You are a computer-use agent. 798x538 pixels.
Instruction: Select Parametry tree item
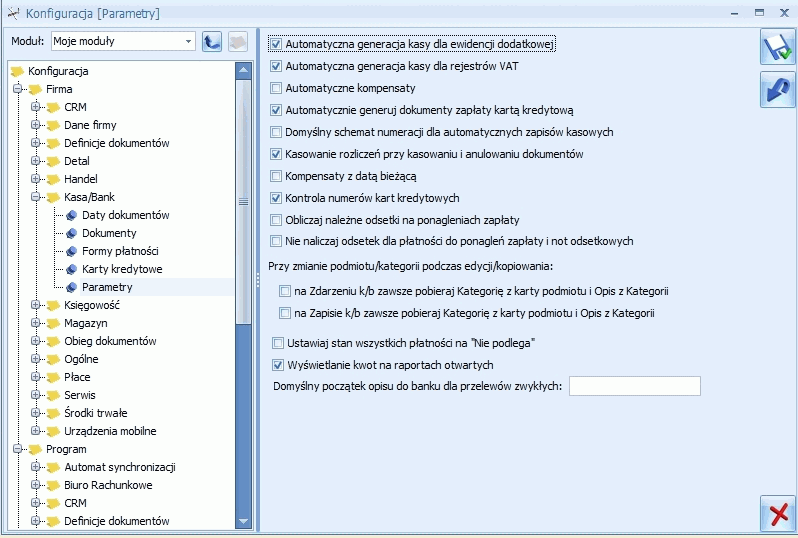[x=107, y=287]
